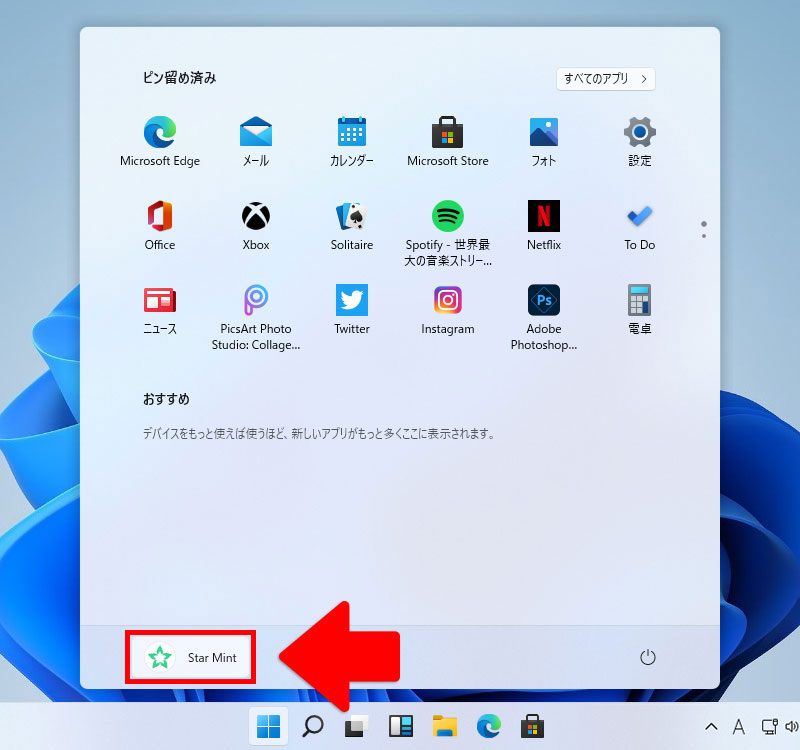Open Microsoft Store on taskbar
The image size is (800, 750).
pyautogui.click(x=532, y=726)
